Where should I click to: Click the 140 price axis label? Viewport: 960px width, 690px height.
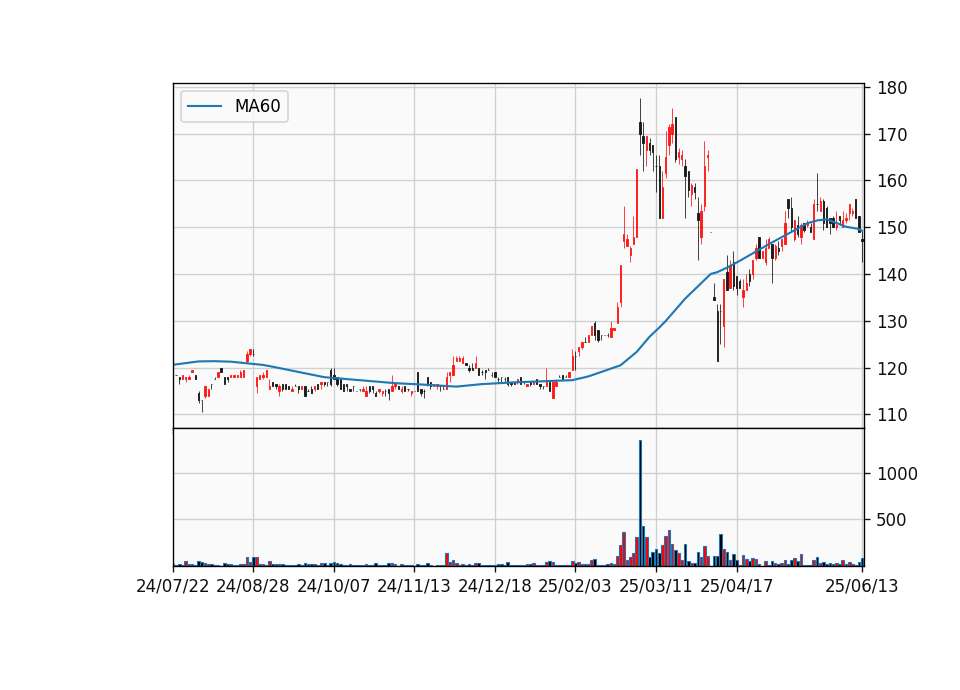pyautogui.click(x=892, y=275)
